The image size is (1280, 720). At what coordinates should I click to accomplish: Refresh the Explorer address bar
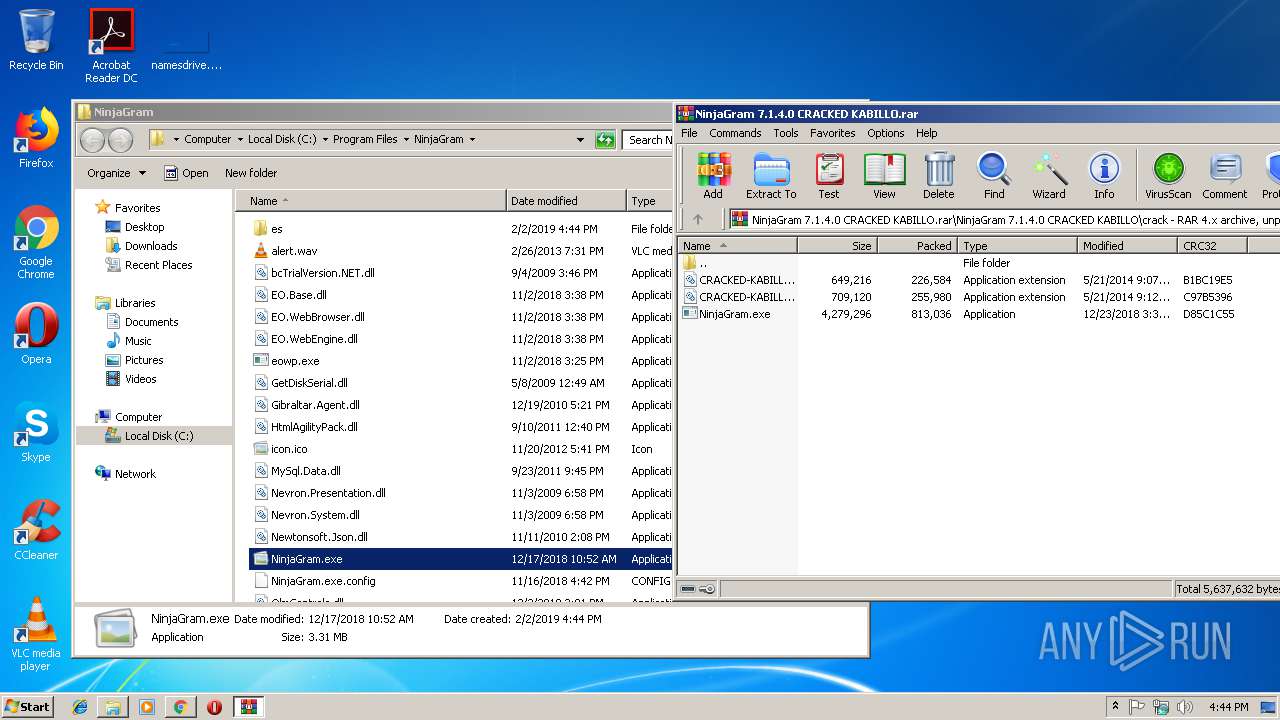(x=605, y=140)
